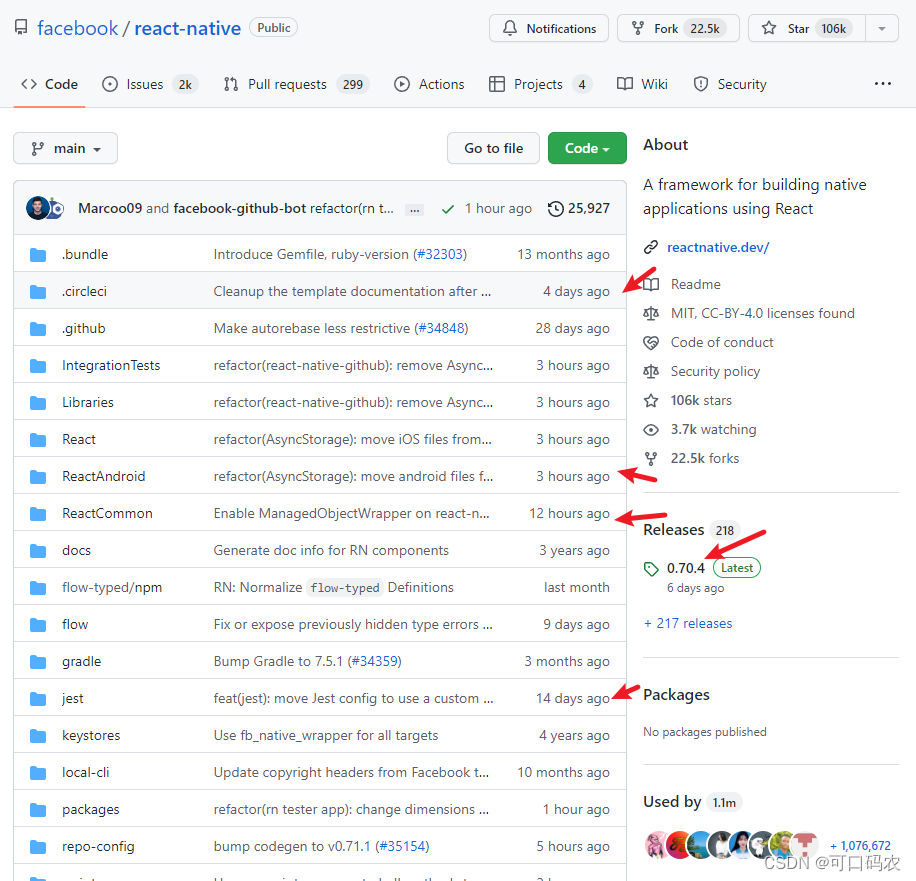Open the main branch dropdown

pyautogui.click(x=65, y=148)
